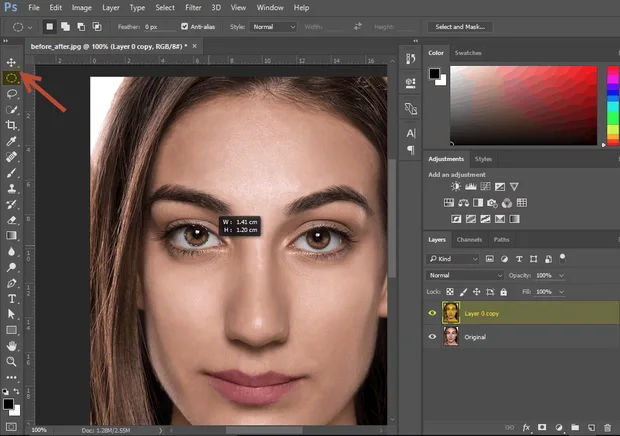Screen dimensions: 620x436
Task: Toggle the Anti-alias checkbox
Action: pos(184,26)
